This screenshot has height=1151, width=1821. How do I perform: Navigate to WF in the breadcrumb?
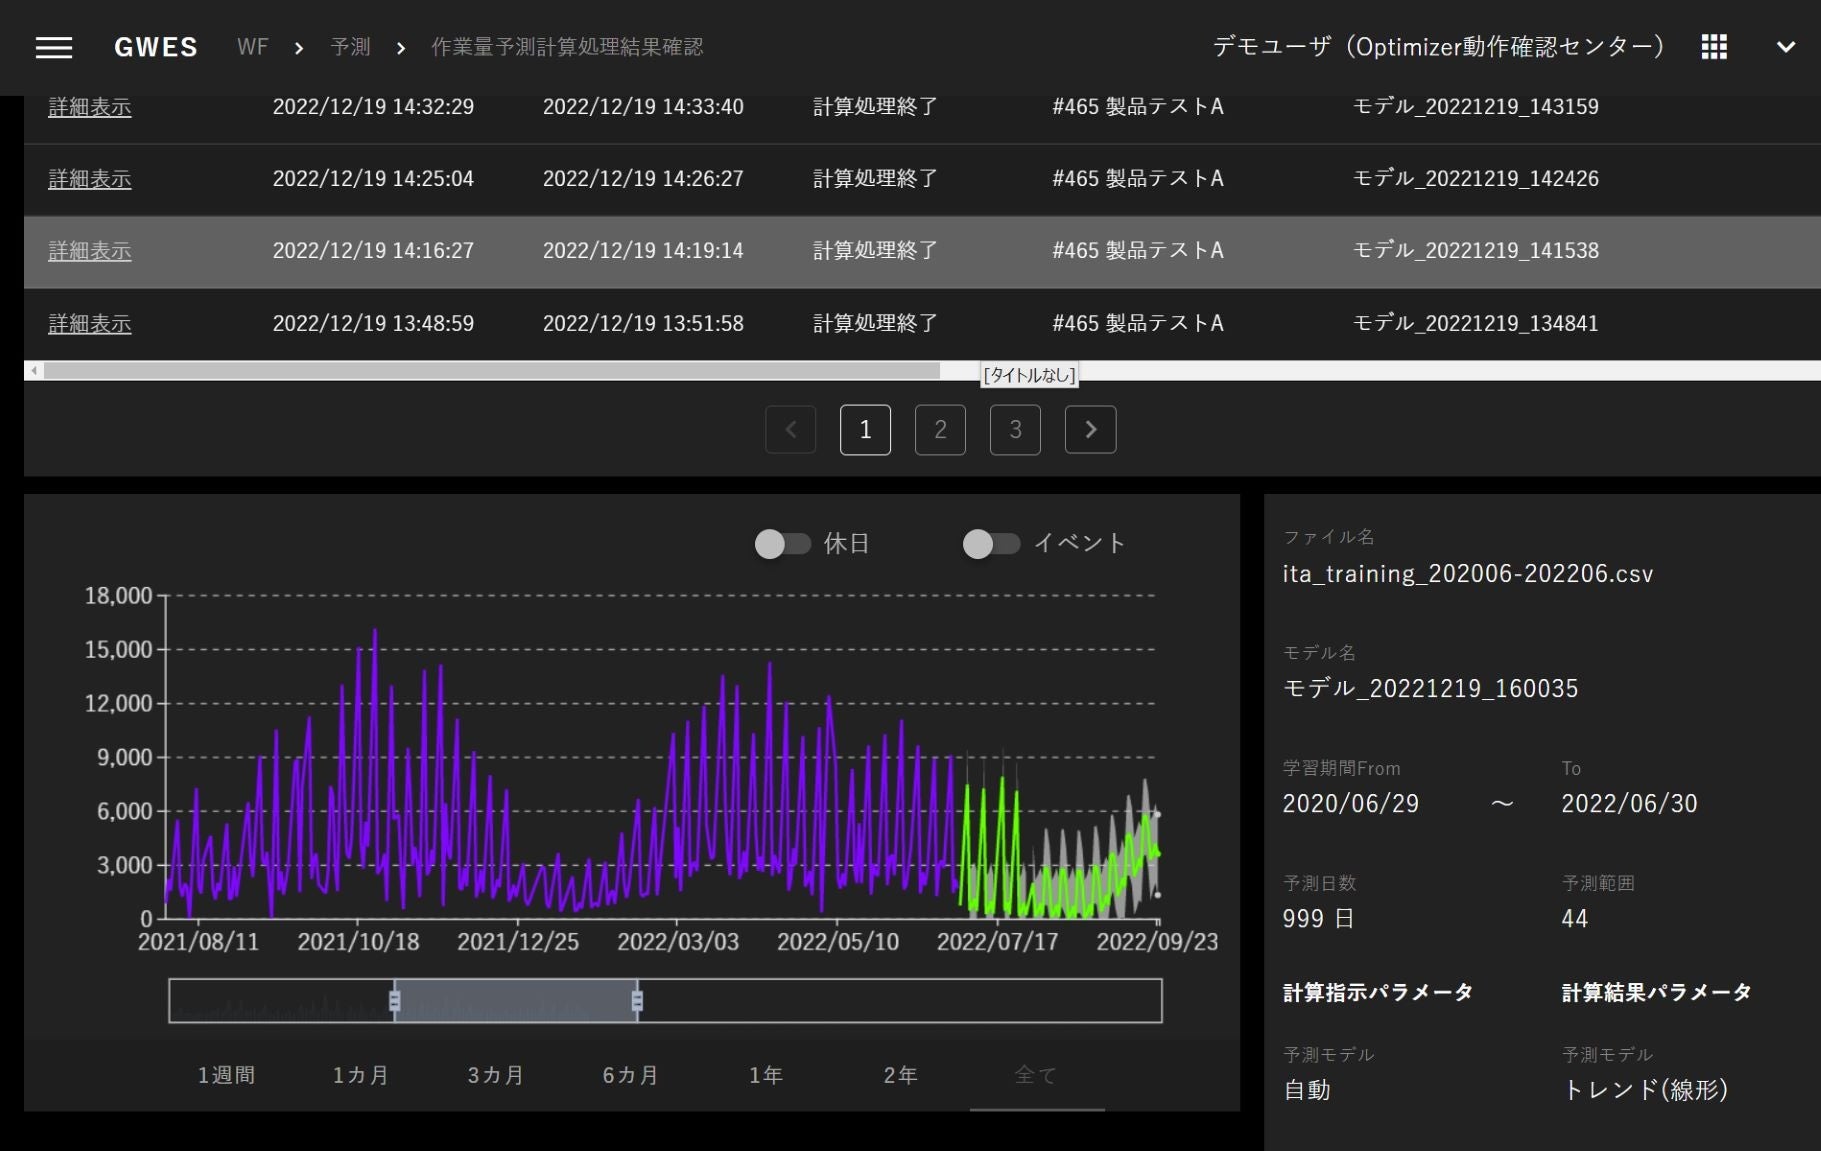[x=252, y=46]
